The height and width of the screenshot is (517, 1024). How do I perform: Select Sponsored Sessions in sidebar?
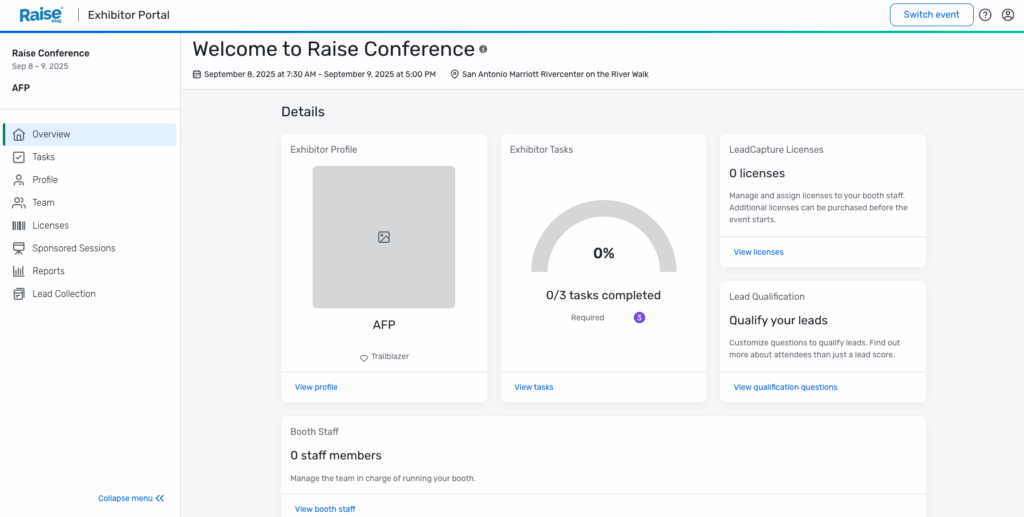click(89, 249)
